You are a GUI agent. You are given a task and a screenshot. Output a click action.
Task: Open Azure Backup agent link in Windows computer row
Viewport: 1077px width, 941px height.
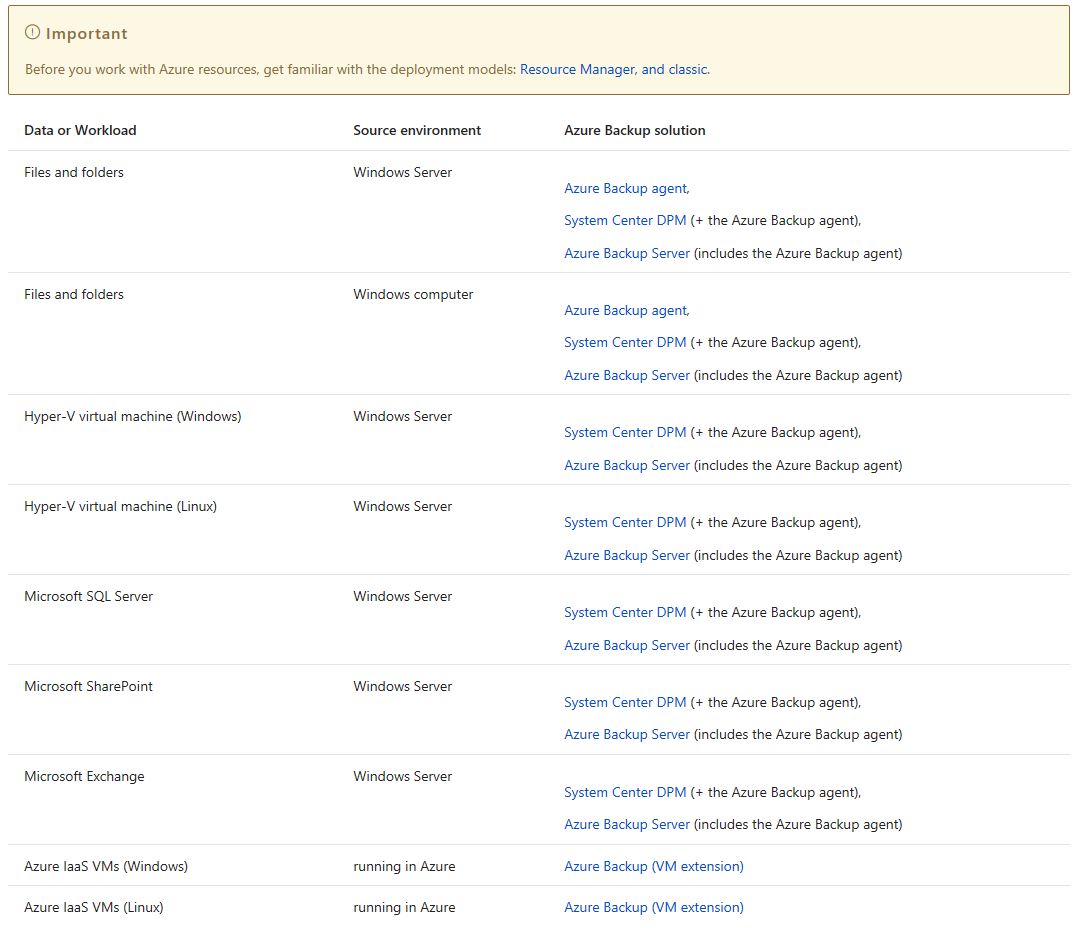click(626, 310)
